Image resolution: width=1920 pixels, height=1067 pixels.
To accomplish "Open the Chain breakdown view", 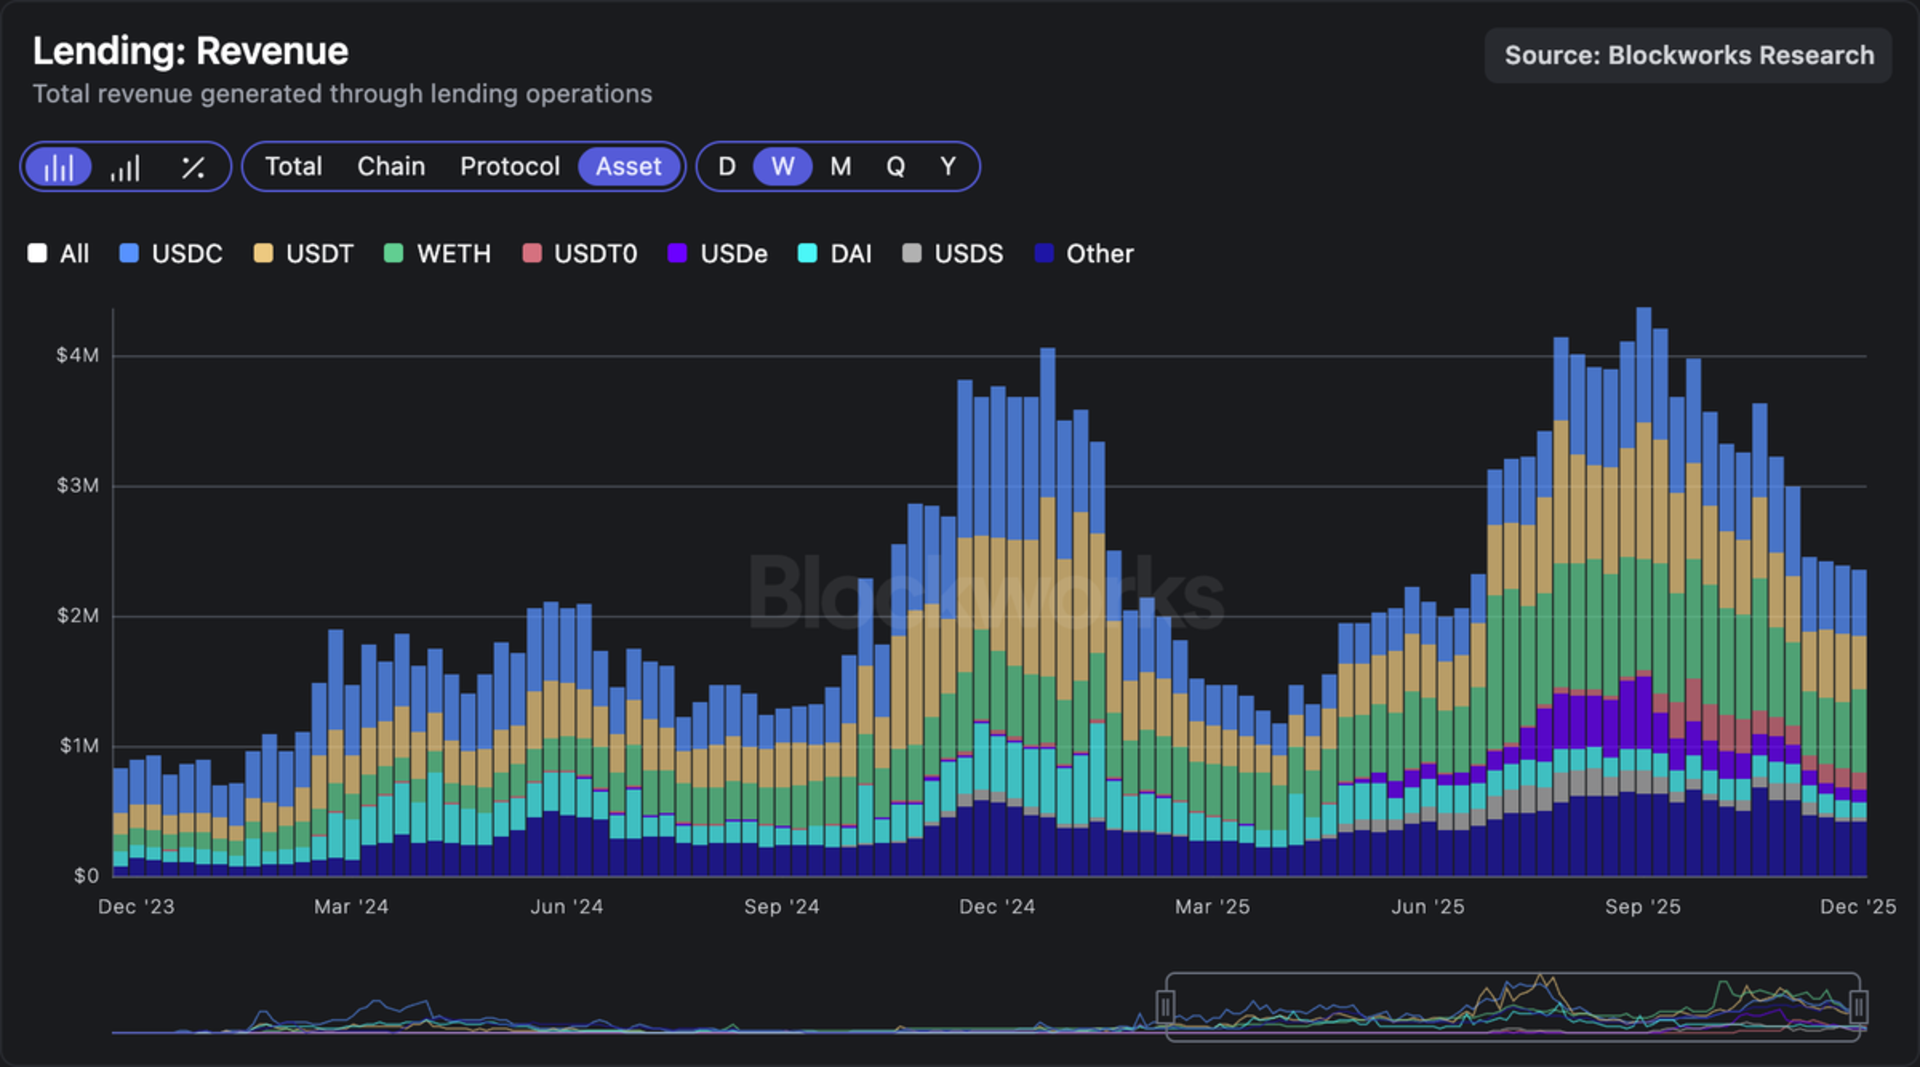I will pos(391,166).
